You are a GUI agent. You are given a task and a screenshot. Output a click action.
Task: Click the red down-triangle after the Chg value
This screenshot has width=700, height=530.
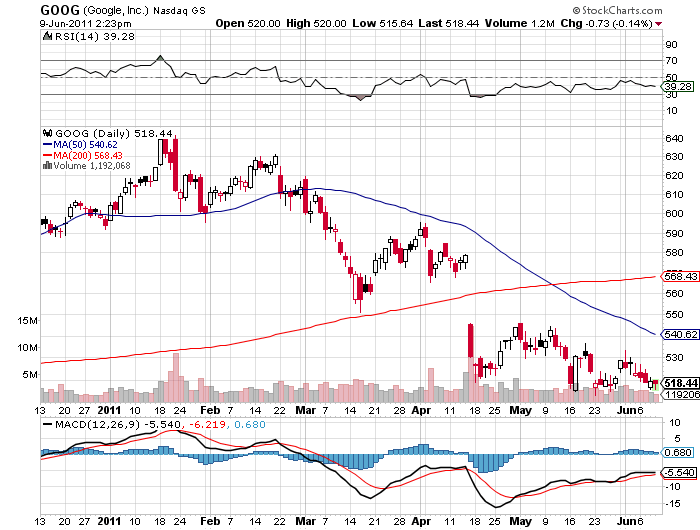pos(659,24)
